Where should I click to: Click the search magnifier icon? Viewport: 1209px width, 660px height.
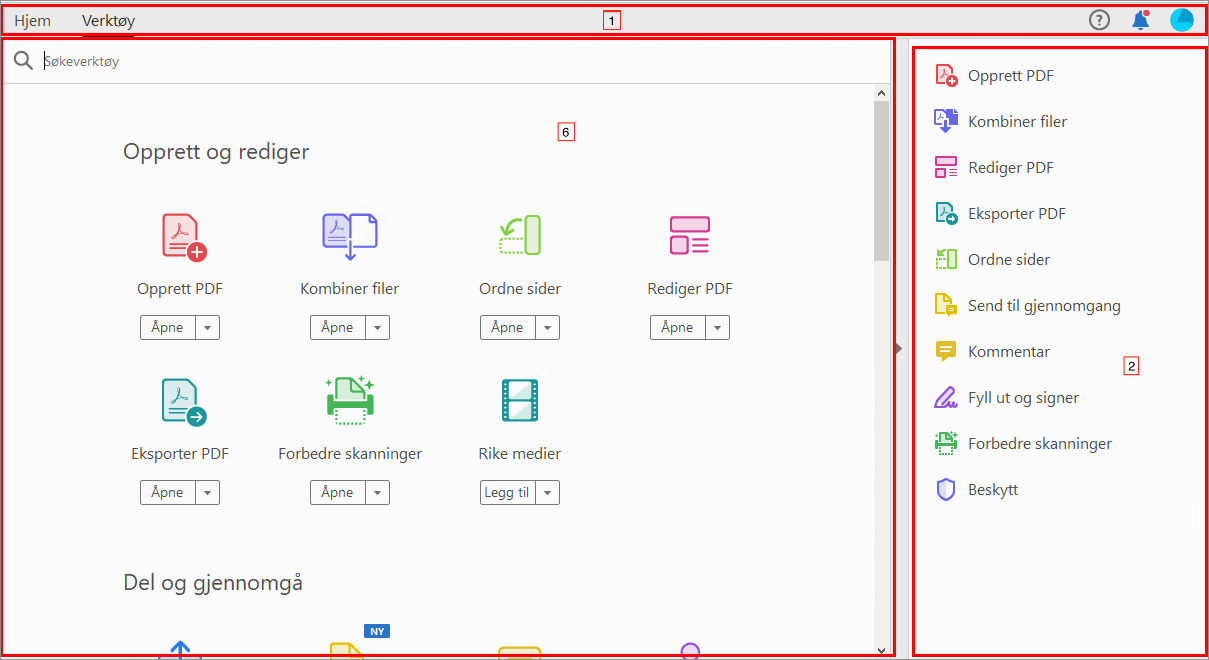[23, 61]
